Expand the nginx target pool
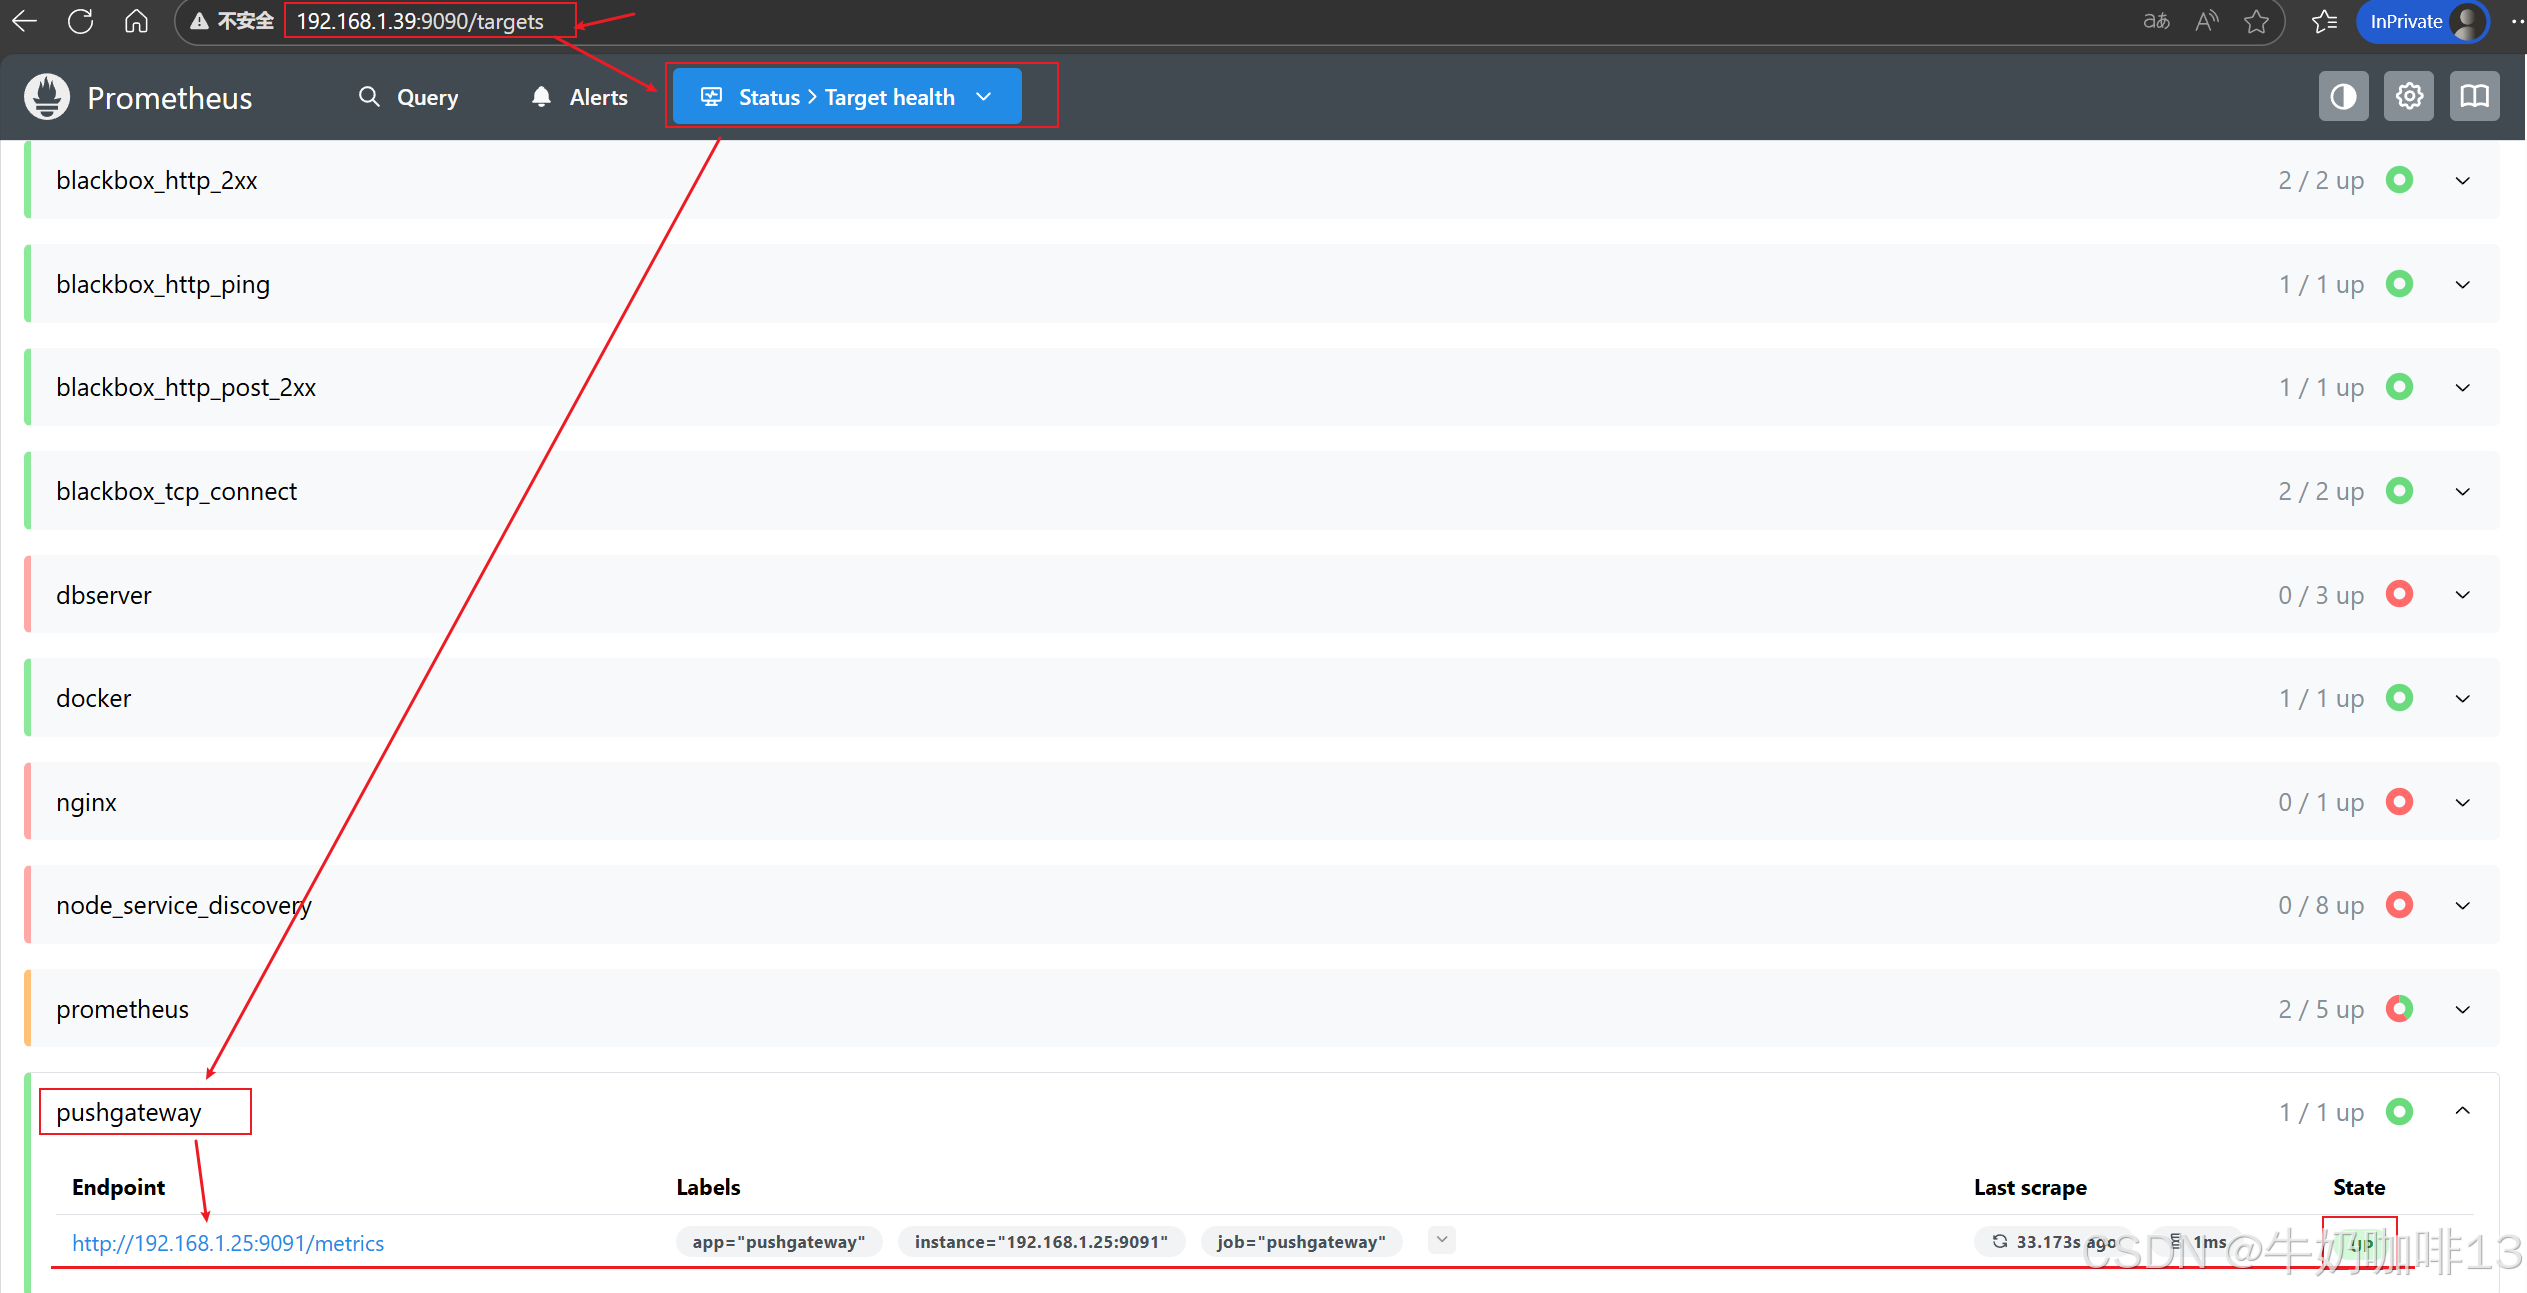 [2462, 802]
